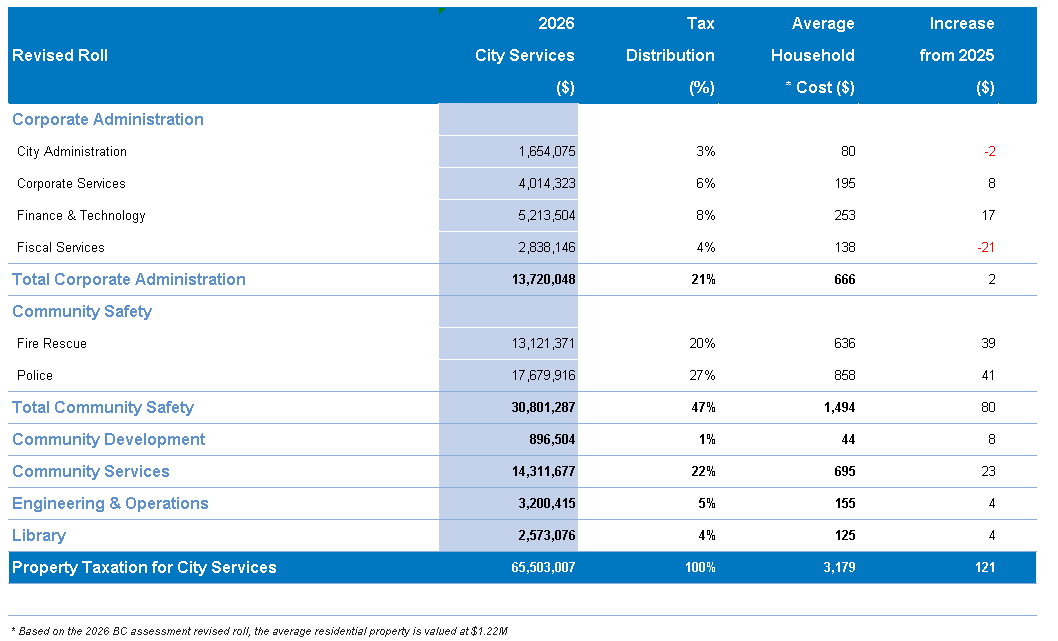Click household cost 253 for Finance & Technology

coord(845,216)
